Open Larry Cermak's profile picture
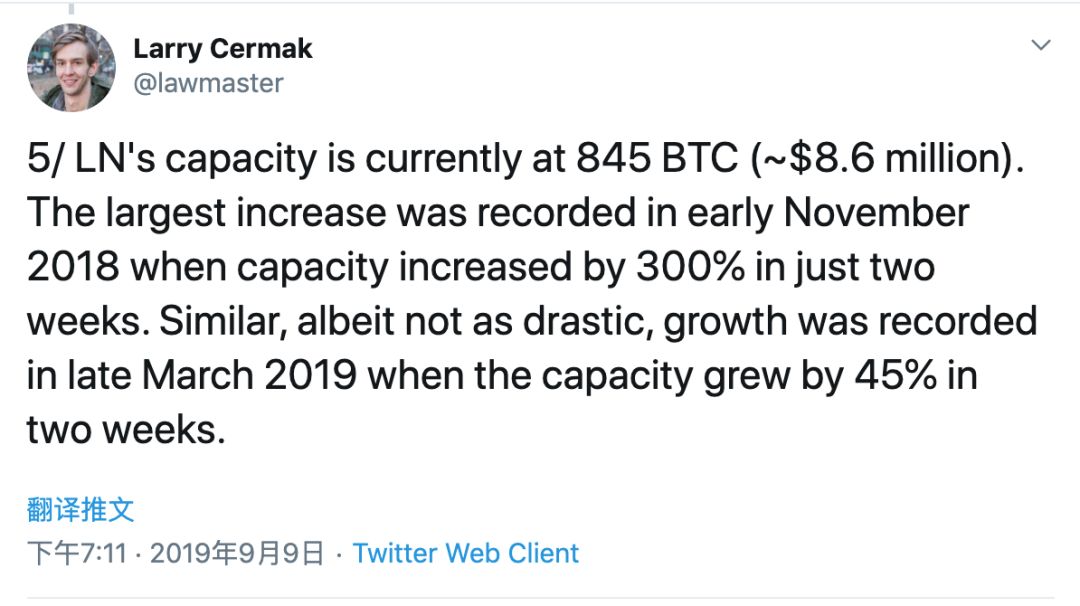Viewport: 1080px width, 606px height. click(72, 67)
